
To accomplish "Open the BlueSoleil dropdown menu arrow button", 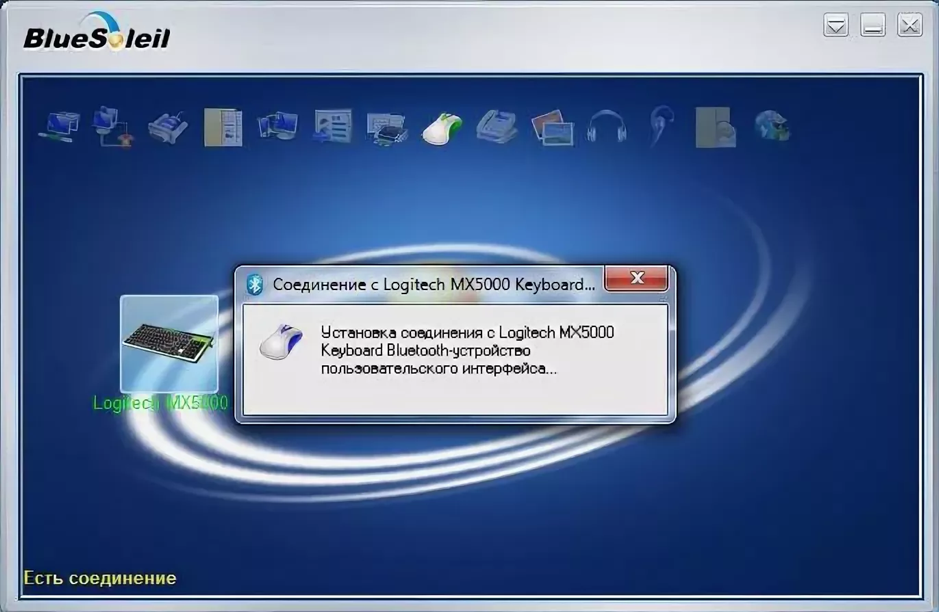I will pos(836,25).
